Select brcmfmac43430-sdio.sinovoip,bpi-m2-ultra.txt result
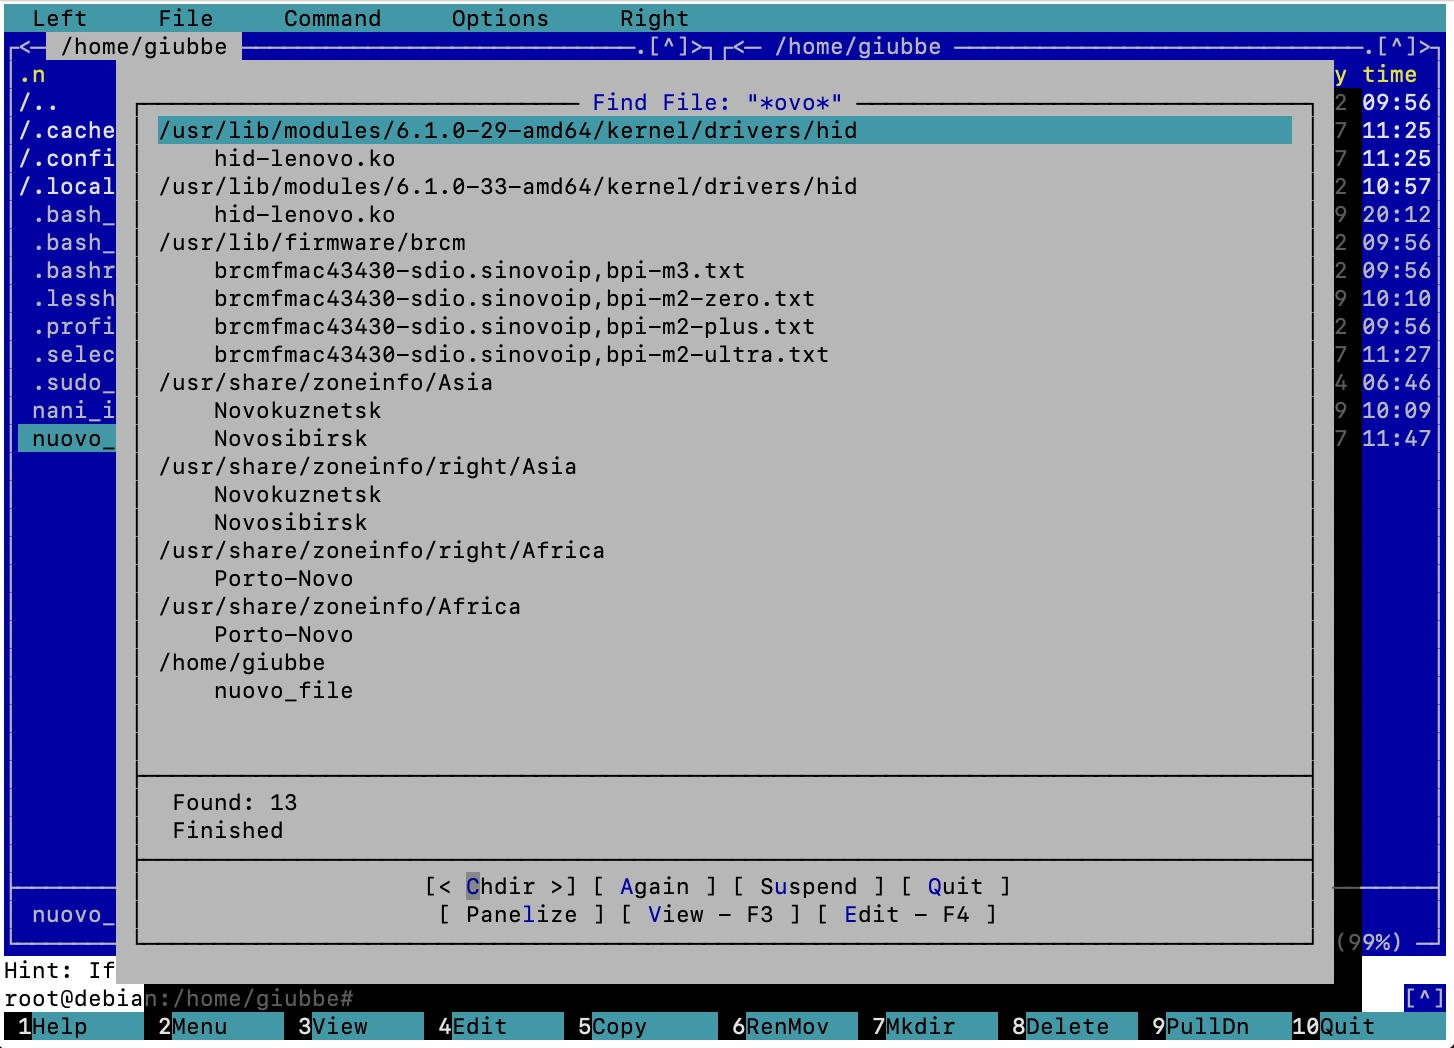 [521, 355]
